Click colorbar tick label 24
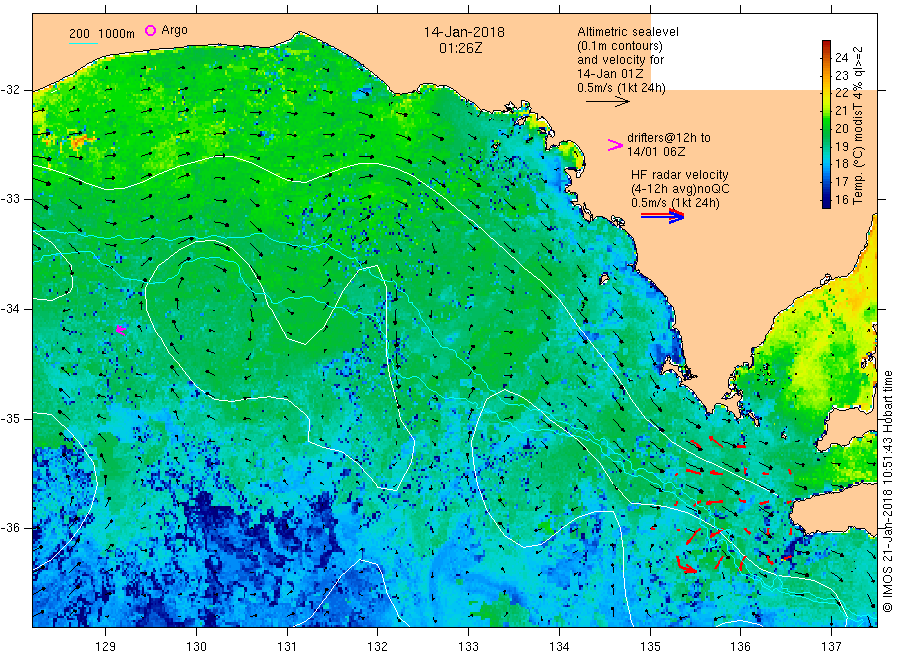 click(x=841, y=57)
